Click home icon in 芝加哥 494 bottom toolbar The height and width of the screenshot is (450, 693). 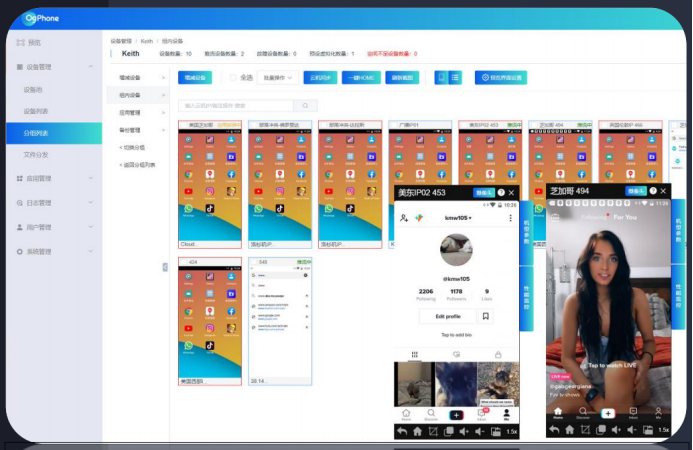pos(570,429)
